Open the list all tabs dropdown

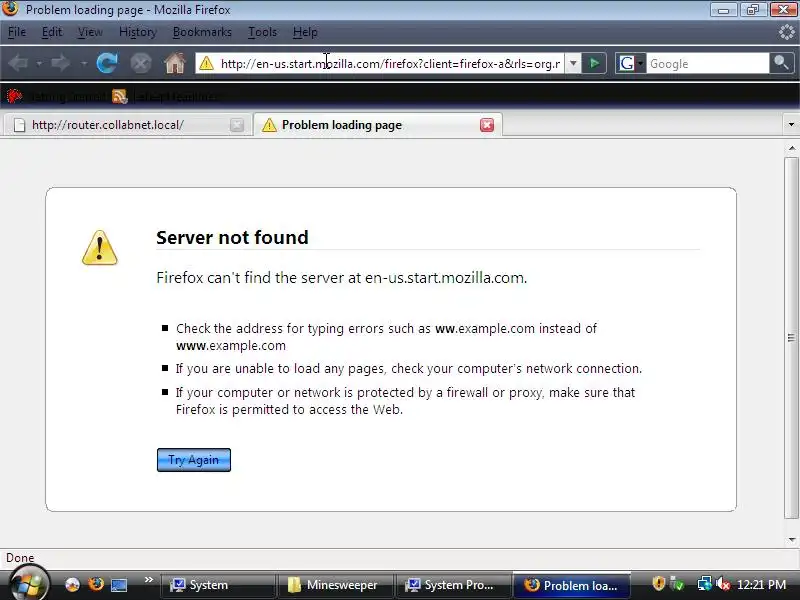coord(791,124)
